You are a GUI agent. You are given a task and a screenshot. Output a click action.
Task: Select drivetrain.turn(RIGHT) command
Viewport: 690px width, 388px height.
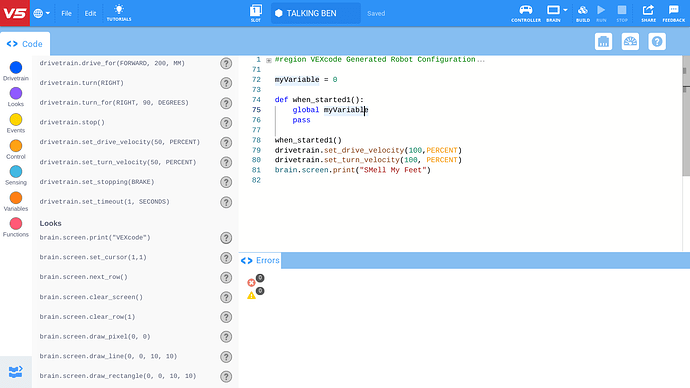click(x=81, y=83)
